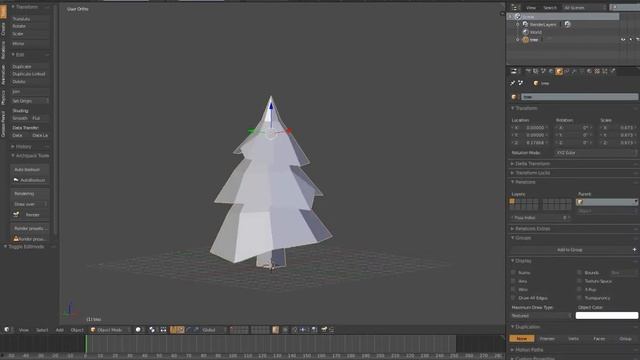Open the Texture properties tab icon
This screenshot has width=640, height=360.
(x=597, y=71)
